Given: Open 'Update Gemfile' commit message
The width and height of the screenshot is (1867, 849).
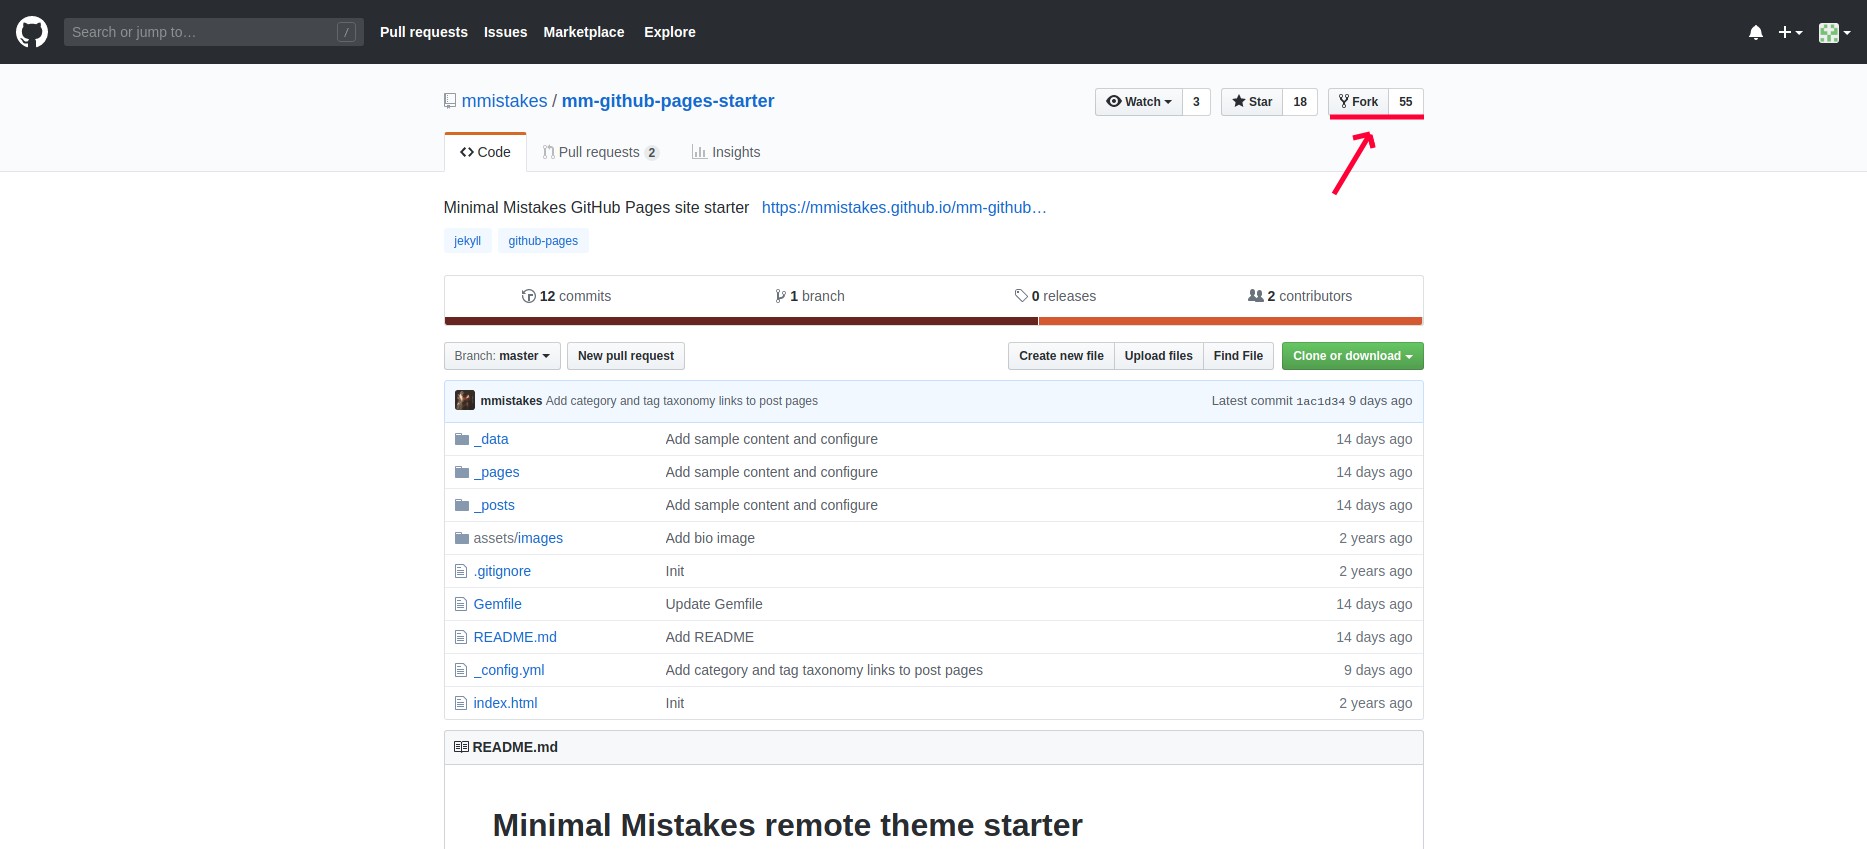Looking at the screenshot, I should 714,604.
